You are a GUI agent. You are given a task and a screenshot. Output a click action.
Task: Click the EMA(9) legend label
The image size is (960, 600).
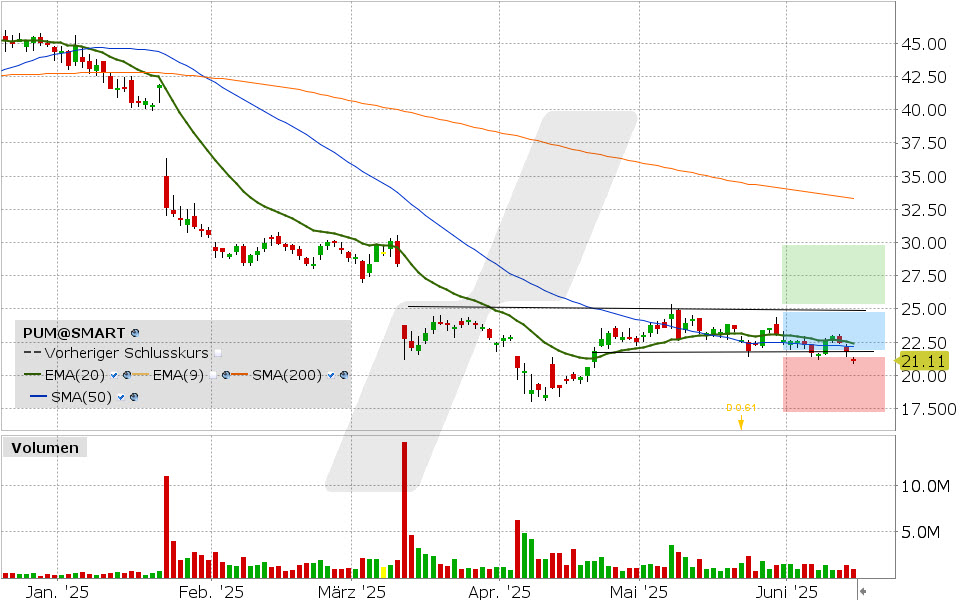[x=178, y=375]
